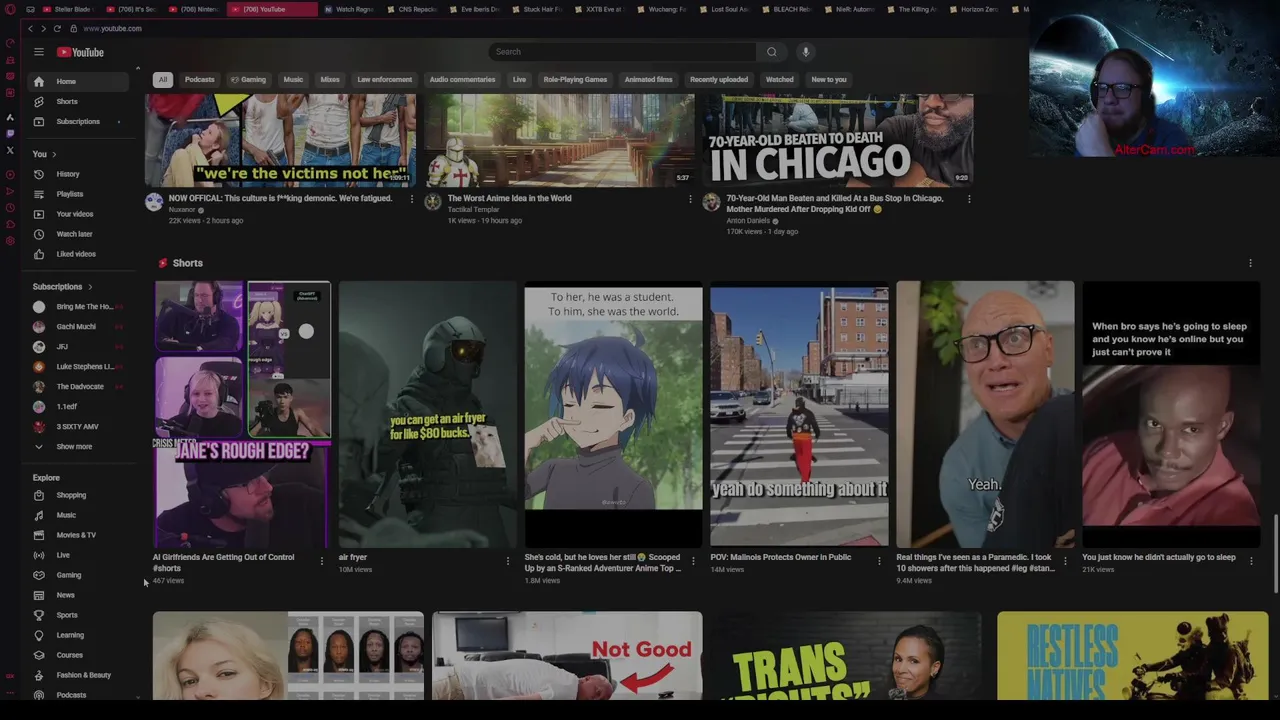1280x720 pixels.
Task: Open Gachi Muchi channel subscription
Action: [x=78, y=326]
